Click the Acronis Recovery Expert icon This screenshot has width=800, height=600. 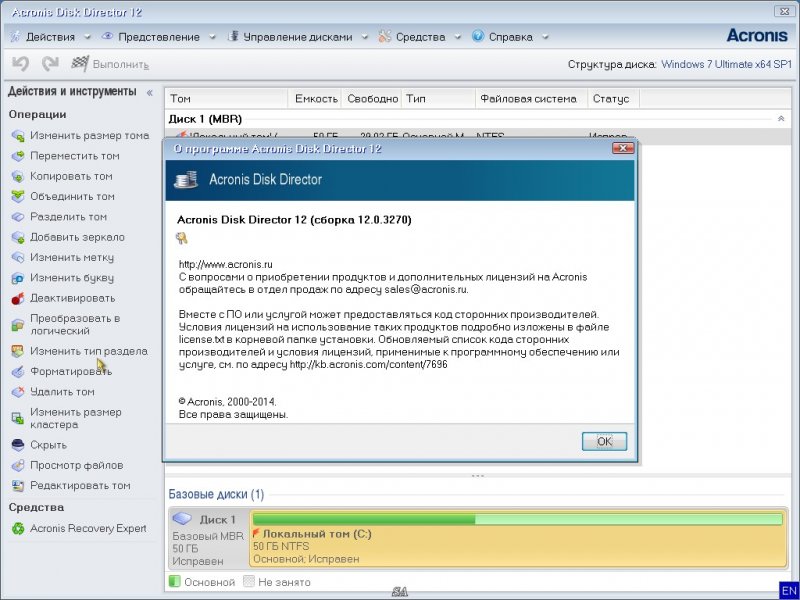pyautogui.click(x=18, y=529)
